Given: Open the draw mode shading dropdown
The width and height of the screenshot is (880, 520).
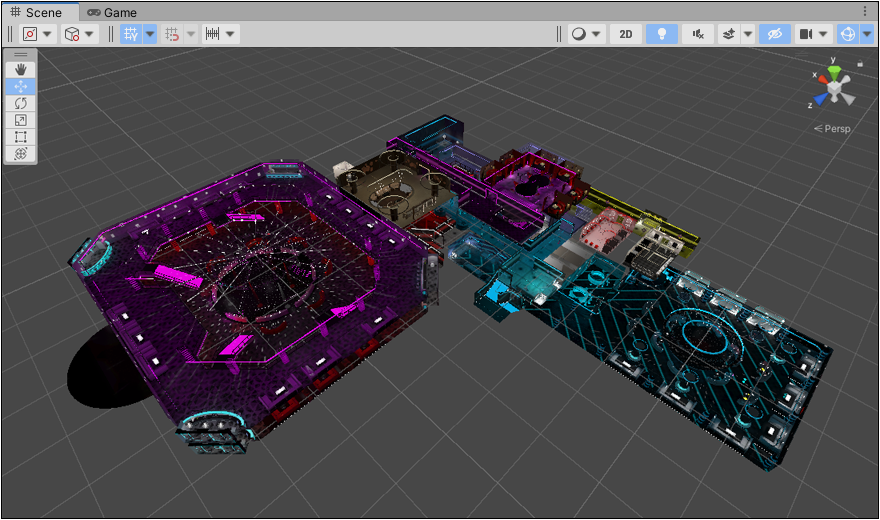Looking at the screenshot, I should [x=586, y=34].
